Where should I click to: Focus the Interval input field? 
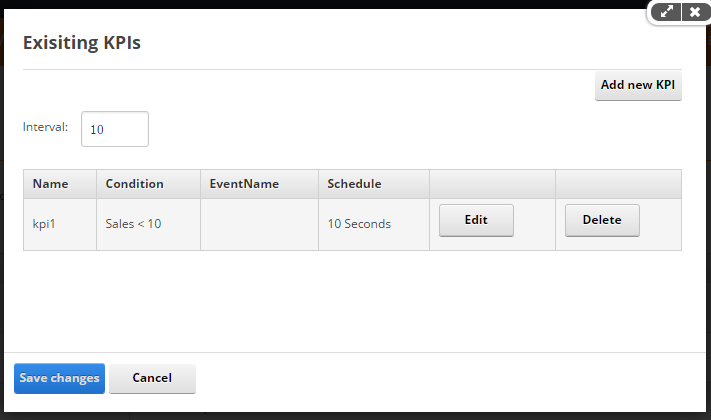coord(115,129)
